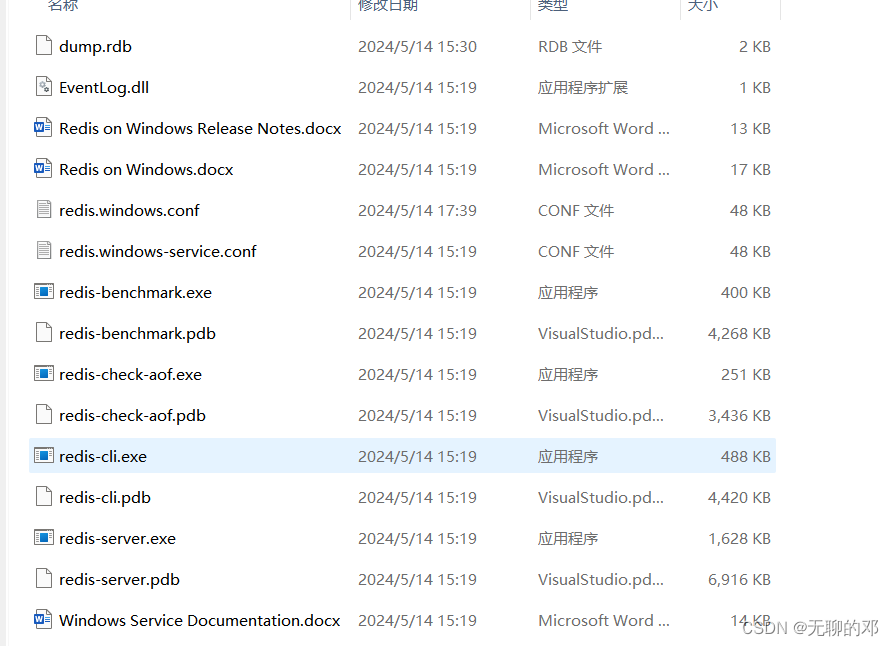Click the Word icon of Redis on Windows Release Notes.docx
This screenshot has height=646, width=894.
pos(43,128)
